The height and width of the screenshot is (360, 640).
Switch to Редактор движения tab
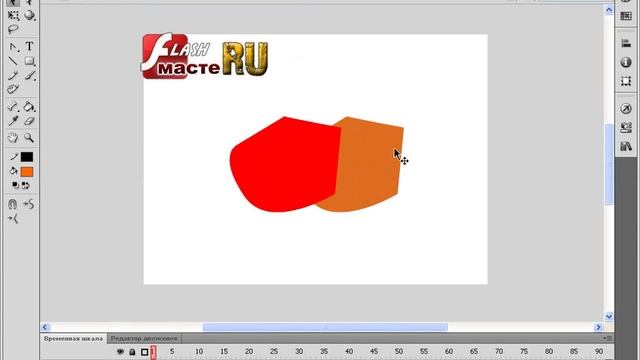click(144, 339)
